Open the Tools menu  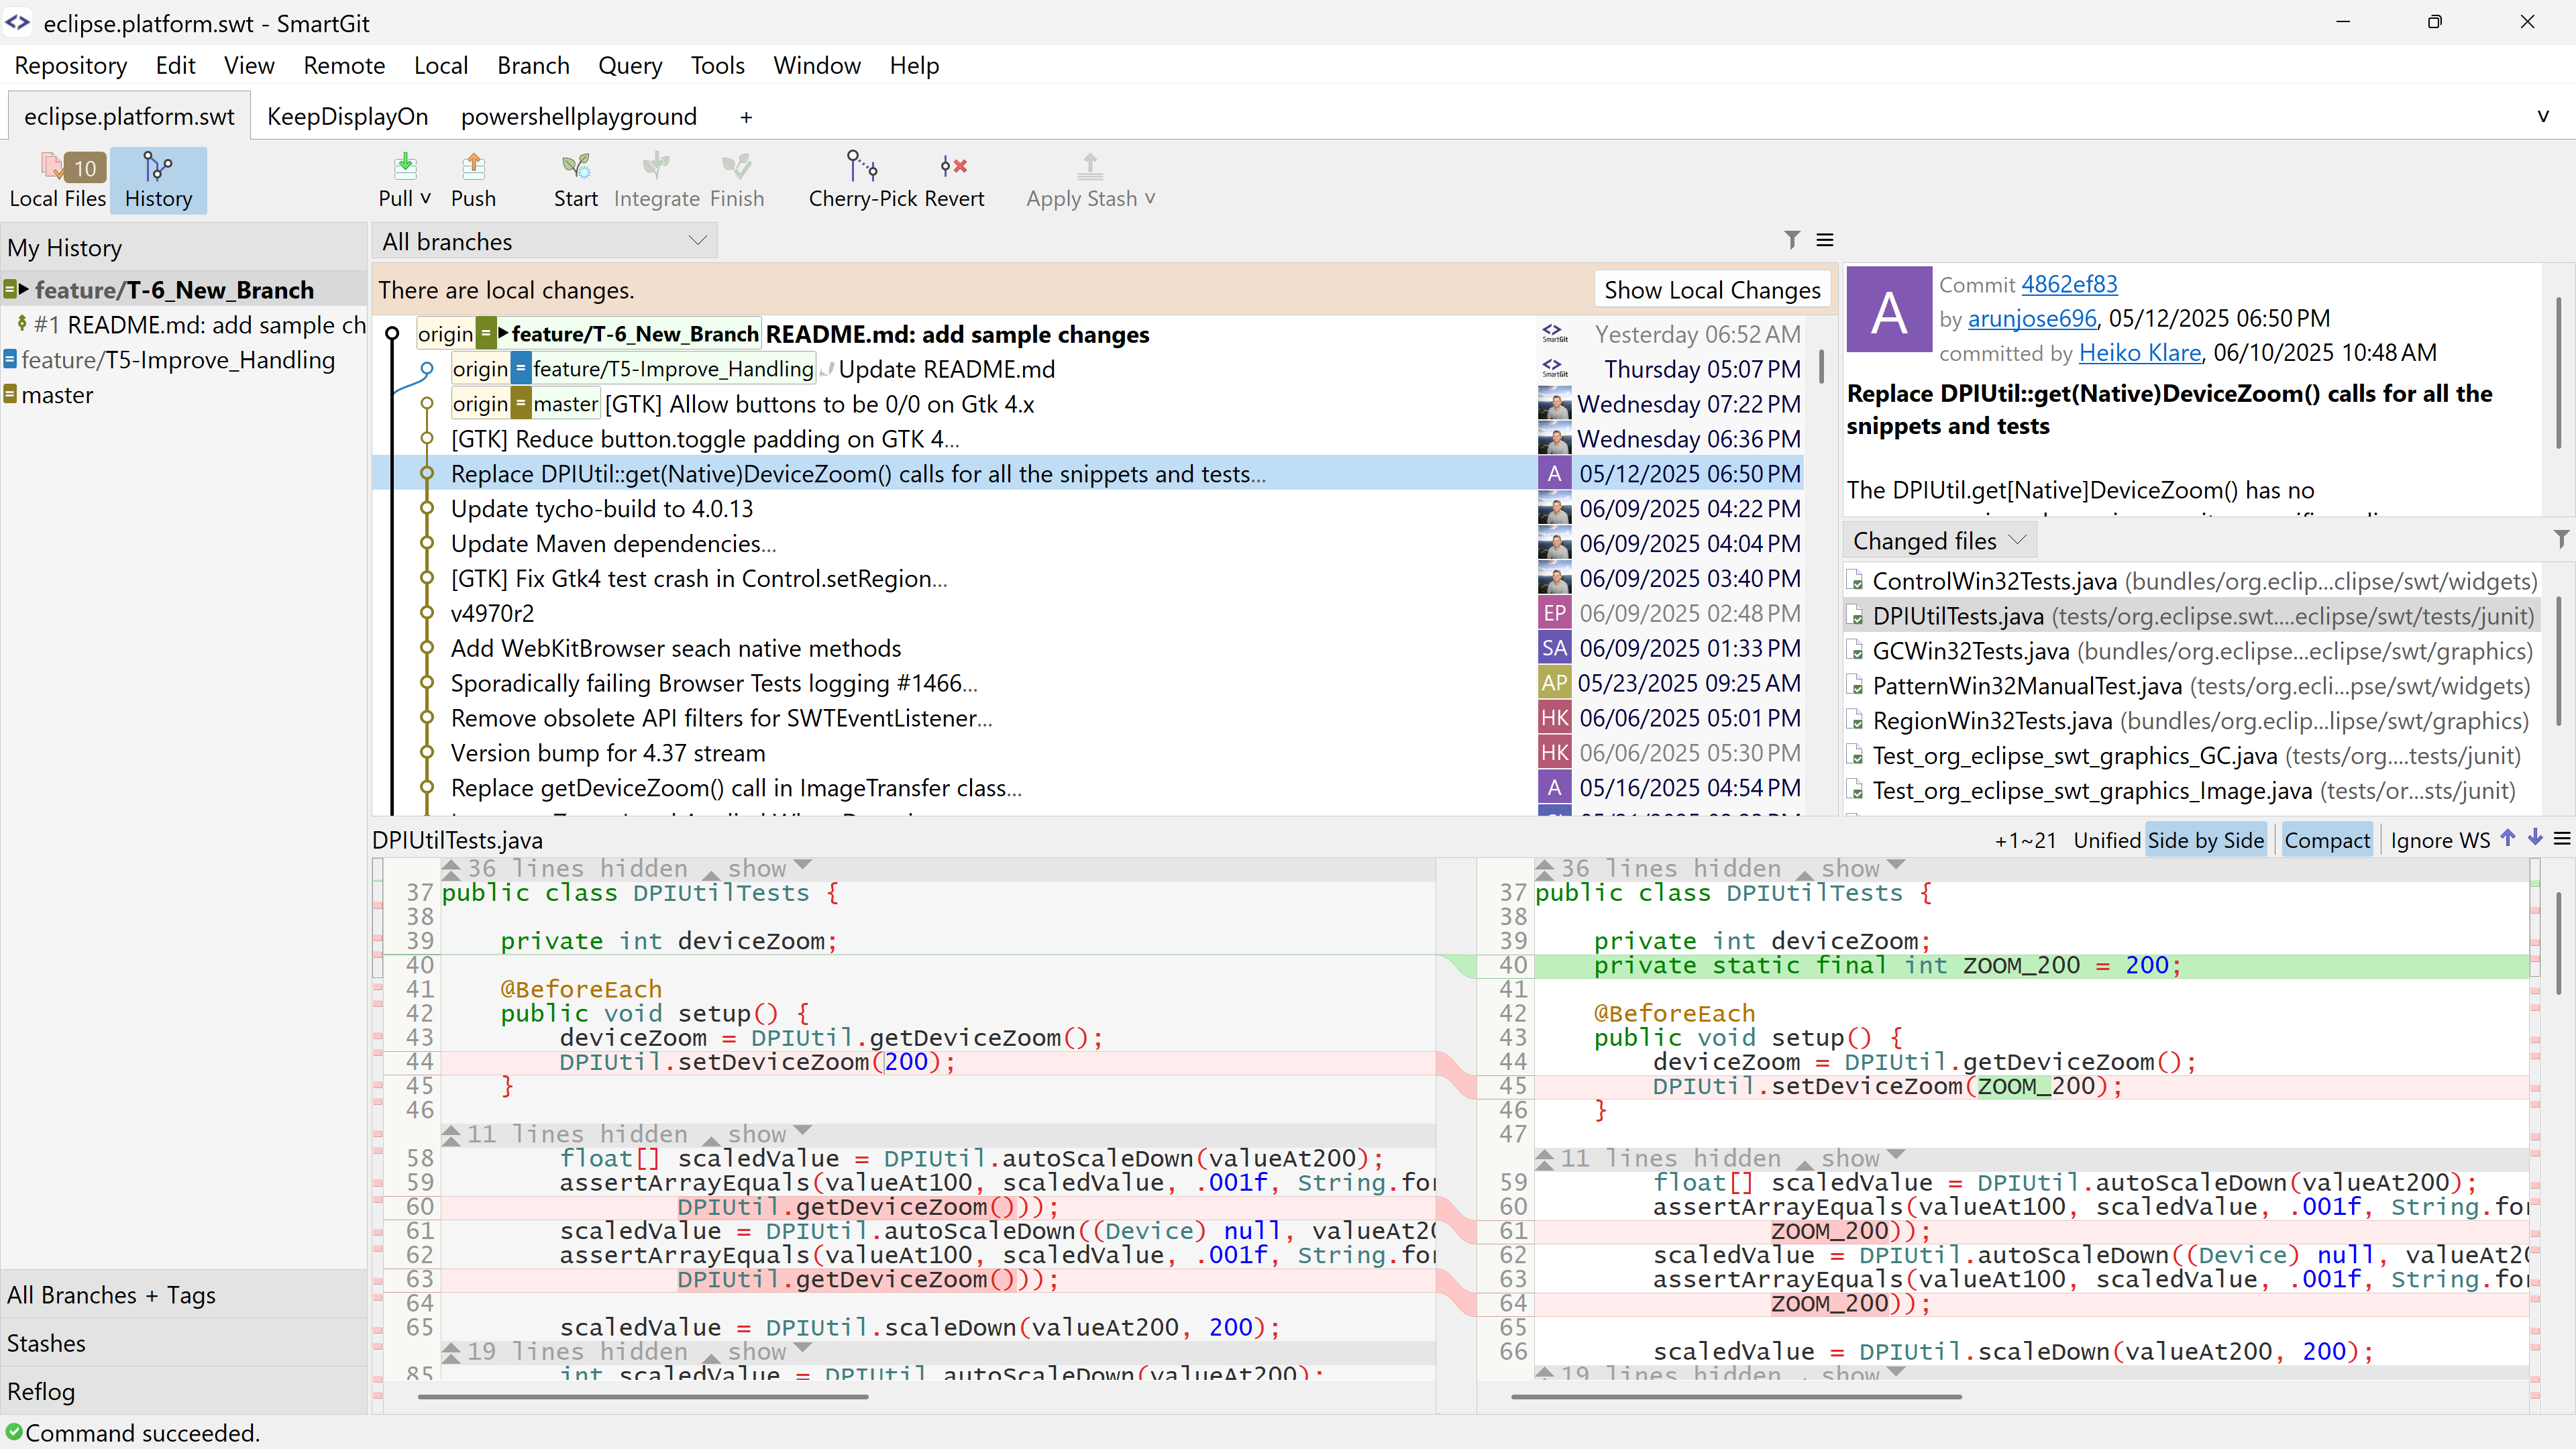coord(717,66)
